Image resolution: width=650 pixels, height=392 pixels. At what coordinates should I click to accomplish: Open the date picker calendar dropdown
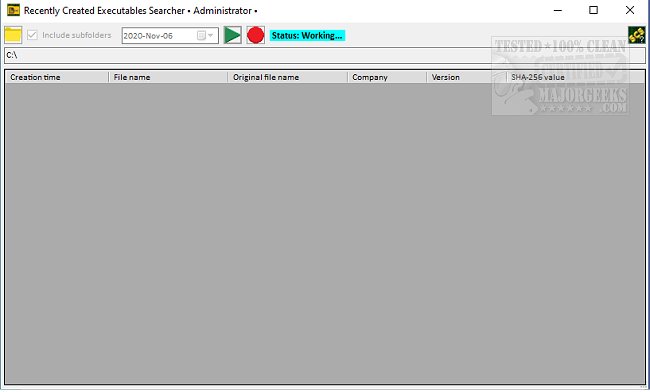click(x=205, y=36)
